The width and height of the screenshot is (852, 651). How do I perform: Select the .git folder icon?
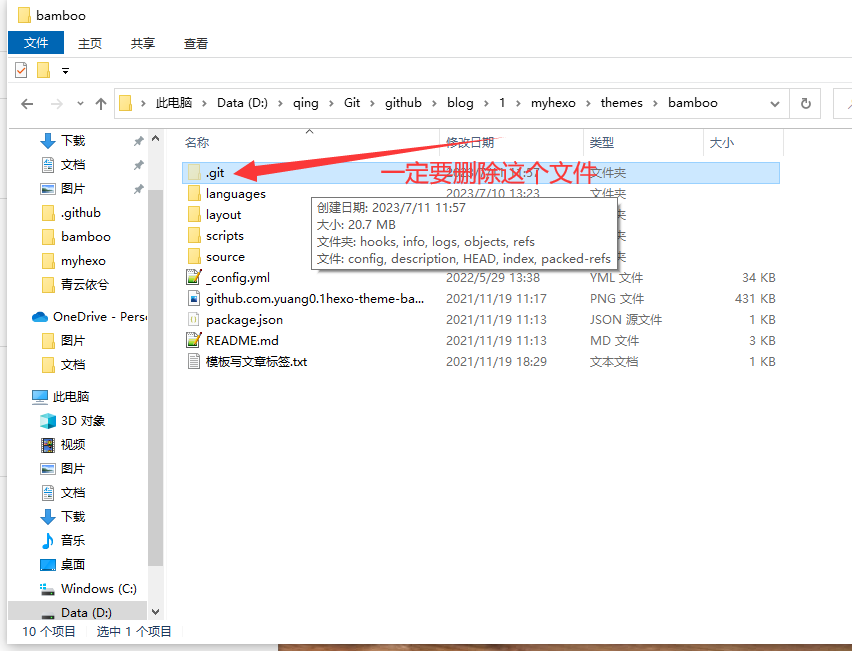194,173
